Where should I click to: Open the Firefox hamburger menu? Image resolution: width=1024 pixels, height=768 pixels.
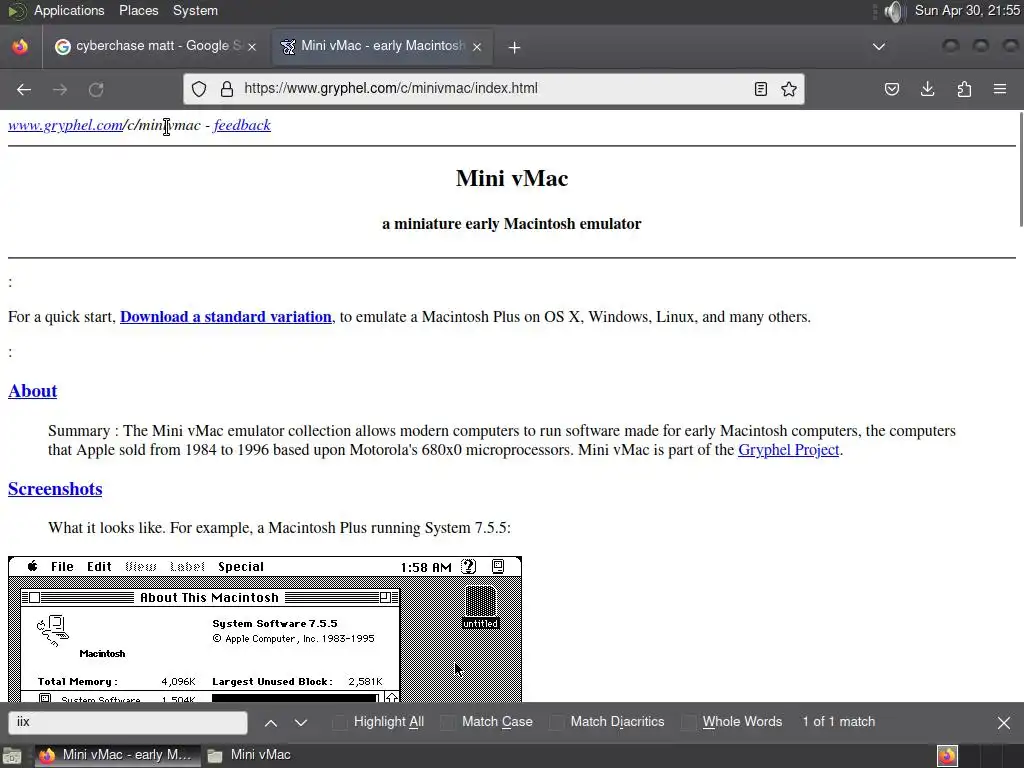[1000, 89]
